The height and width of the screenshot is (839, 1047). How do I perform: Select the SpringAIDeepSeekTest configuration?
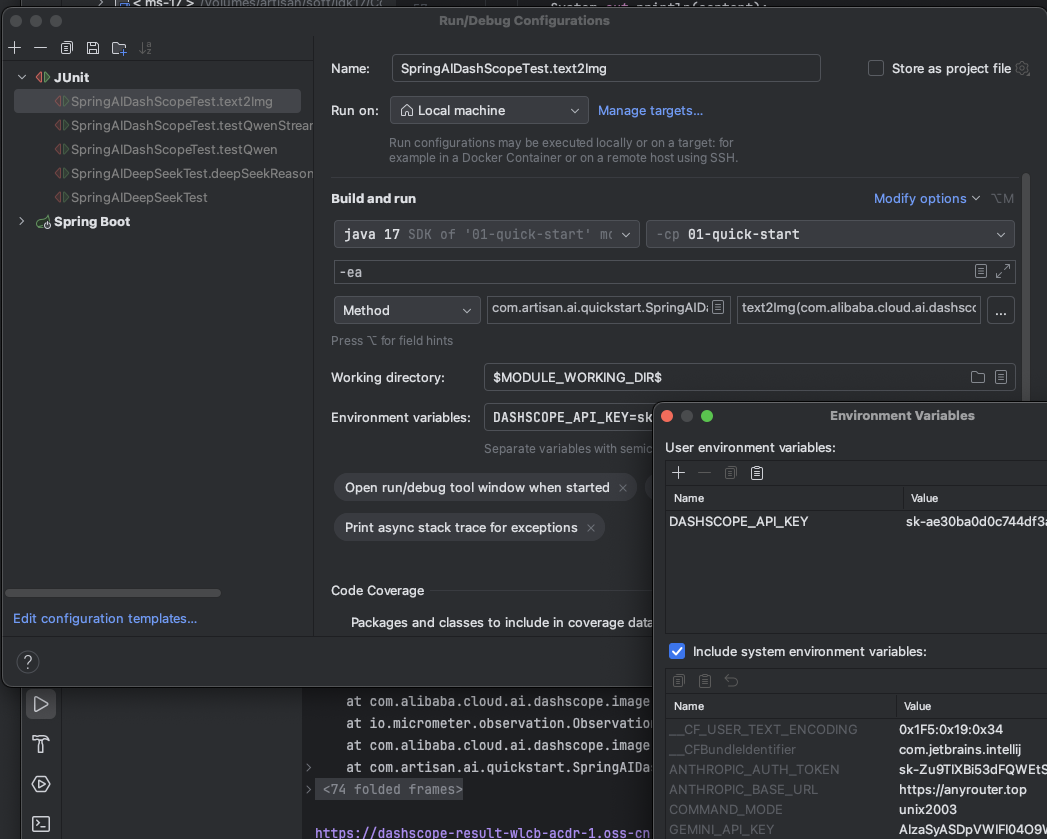click(139, 197)
